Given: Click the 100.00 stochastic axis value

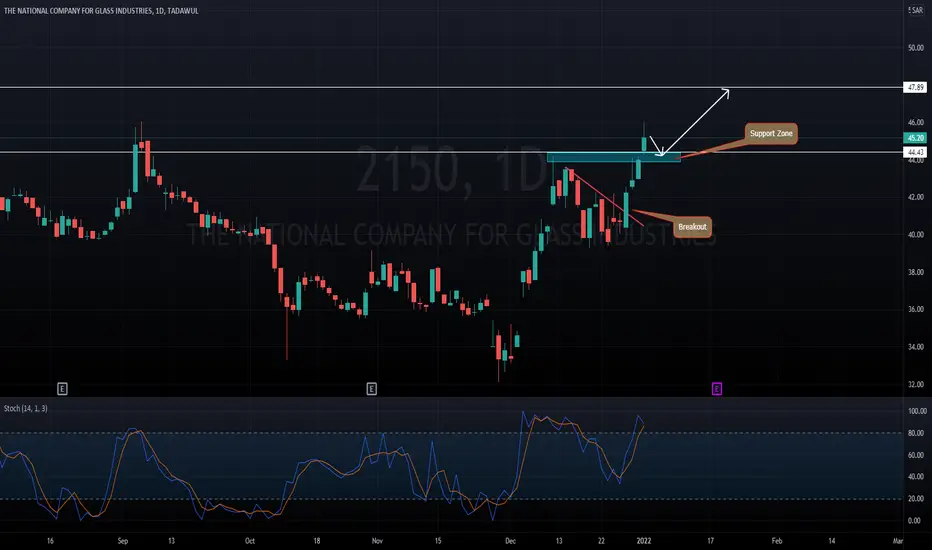Looking at the screenshot, I should (x=917, y=411).
